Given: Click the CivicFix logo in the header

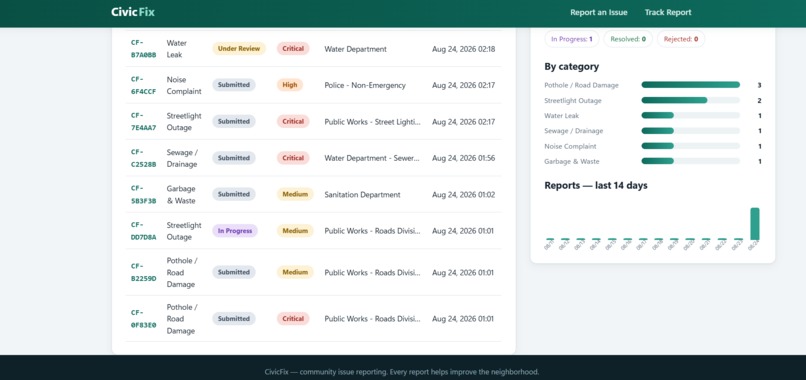Looking at the screenshot, I should (133, 12).
